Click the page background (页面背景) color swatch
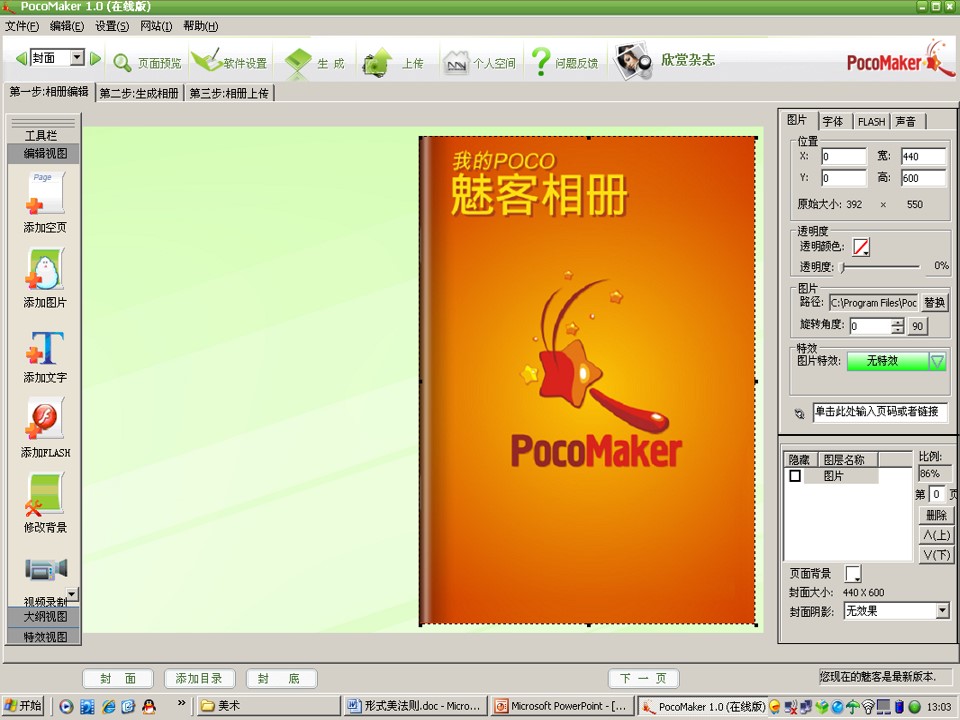Screen dimensions: 960x720 (x=853, y=574)
